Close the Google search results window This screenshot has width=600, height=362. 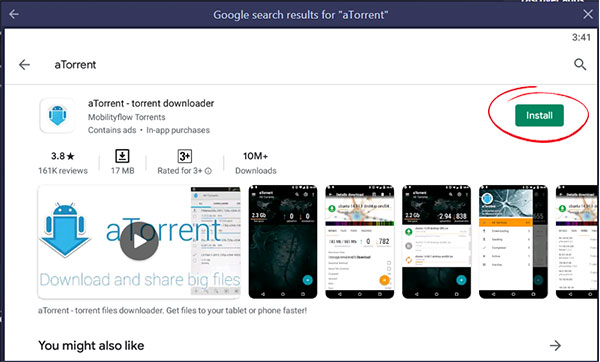(x=588, y=15)
